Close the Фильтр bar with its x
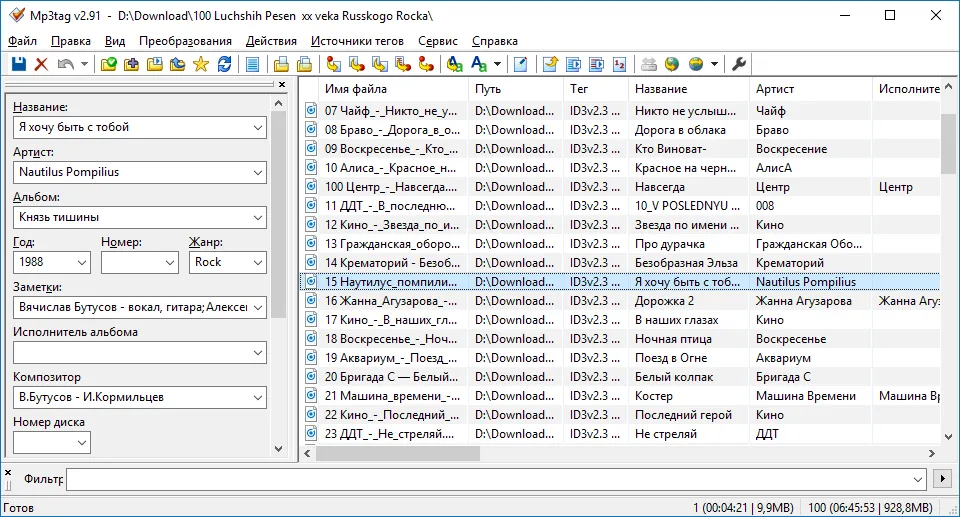 coord(8,472)
